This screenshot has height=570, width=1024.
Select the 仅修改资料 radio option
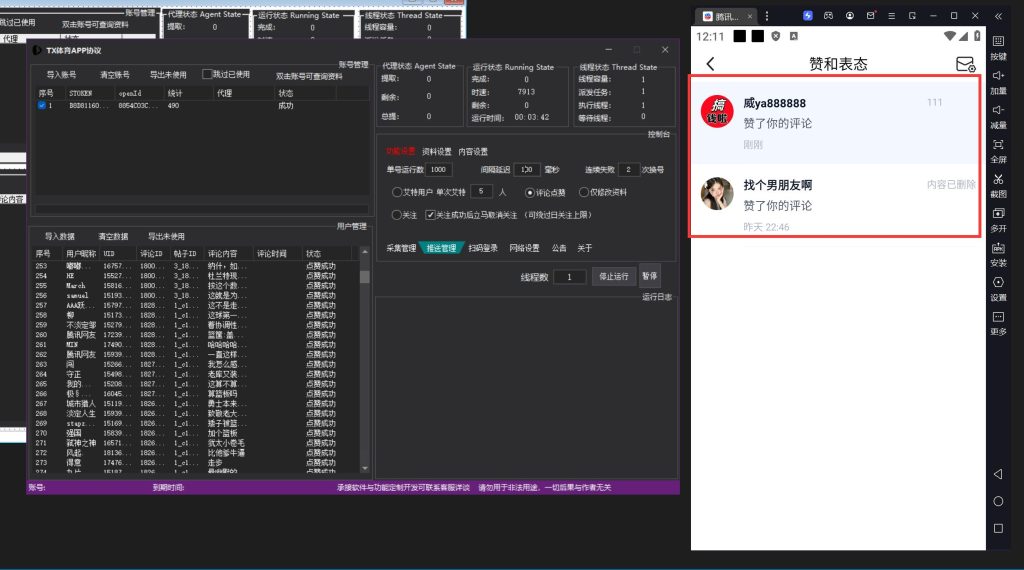point(584,191)
